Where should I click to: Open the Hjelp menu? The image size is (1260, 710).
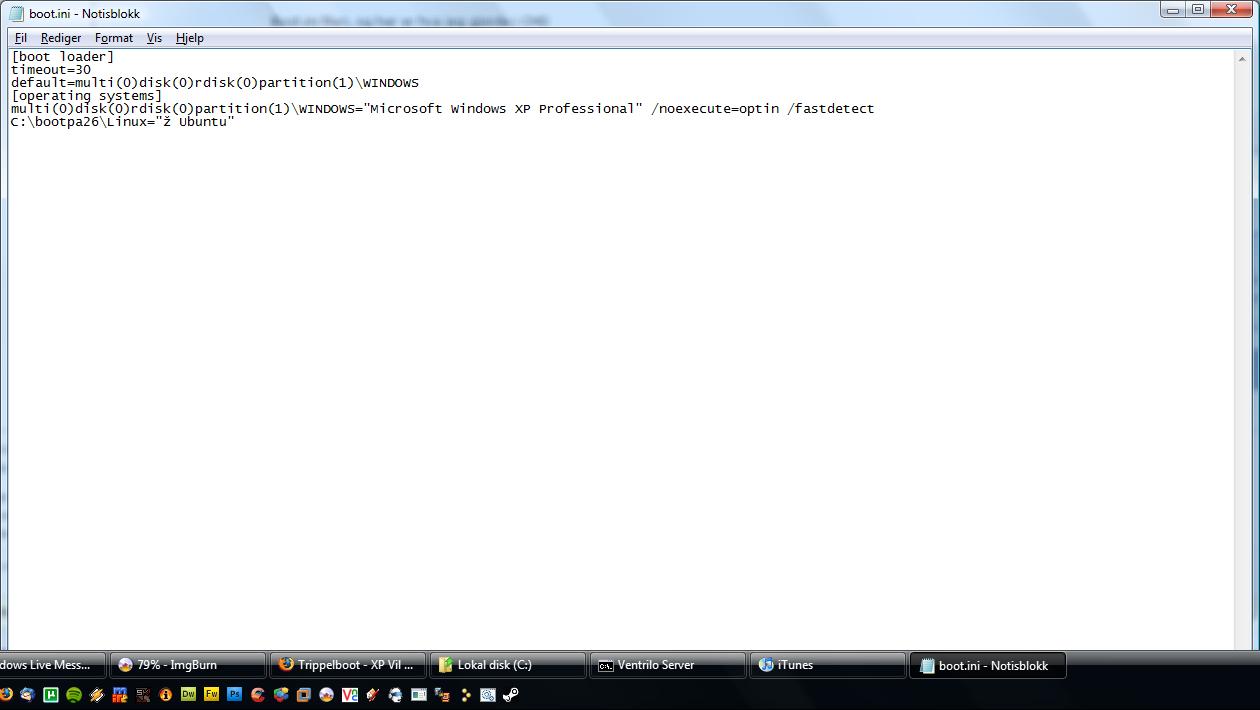pyautogui.click(x=189, y=38)
